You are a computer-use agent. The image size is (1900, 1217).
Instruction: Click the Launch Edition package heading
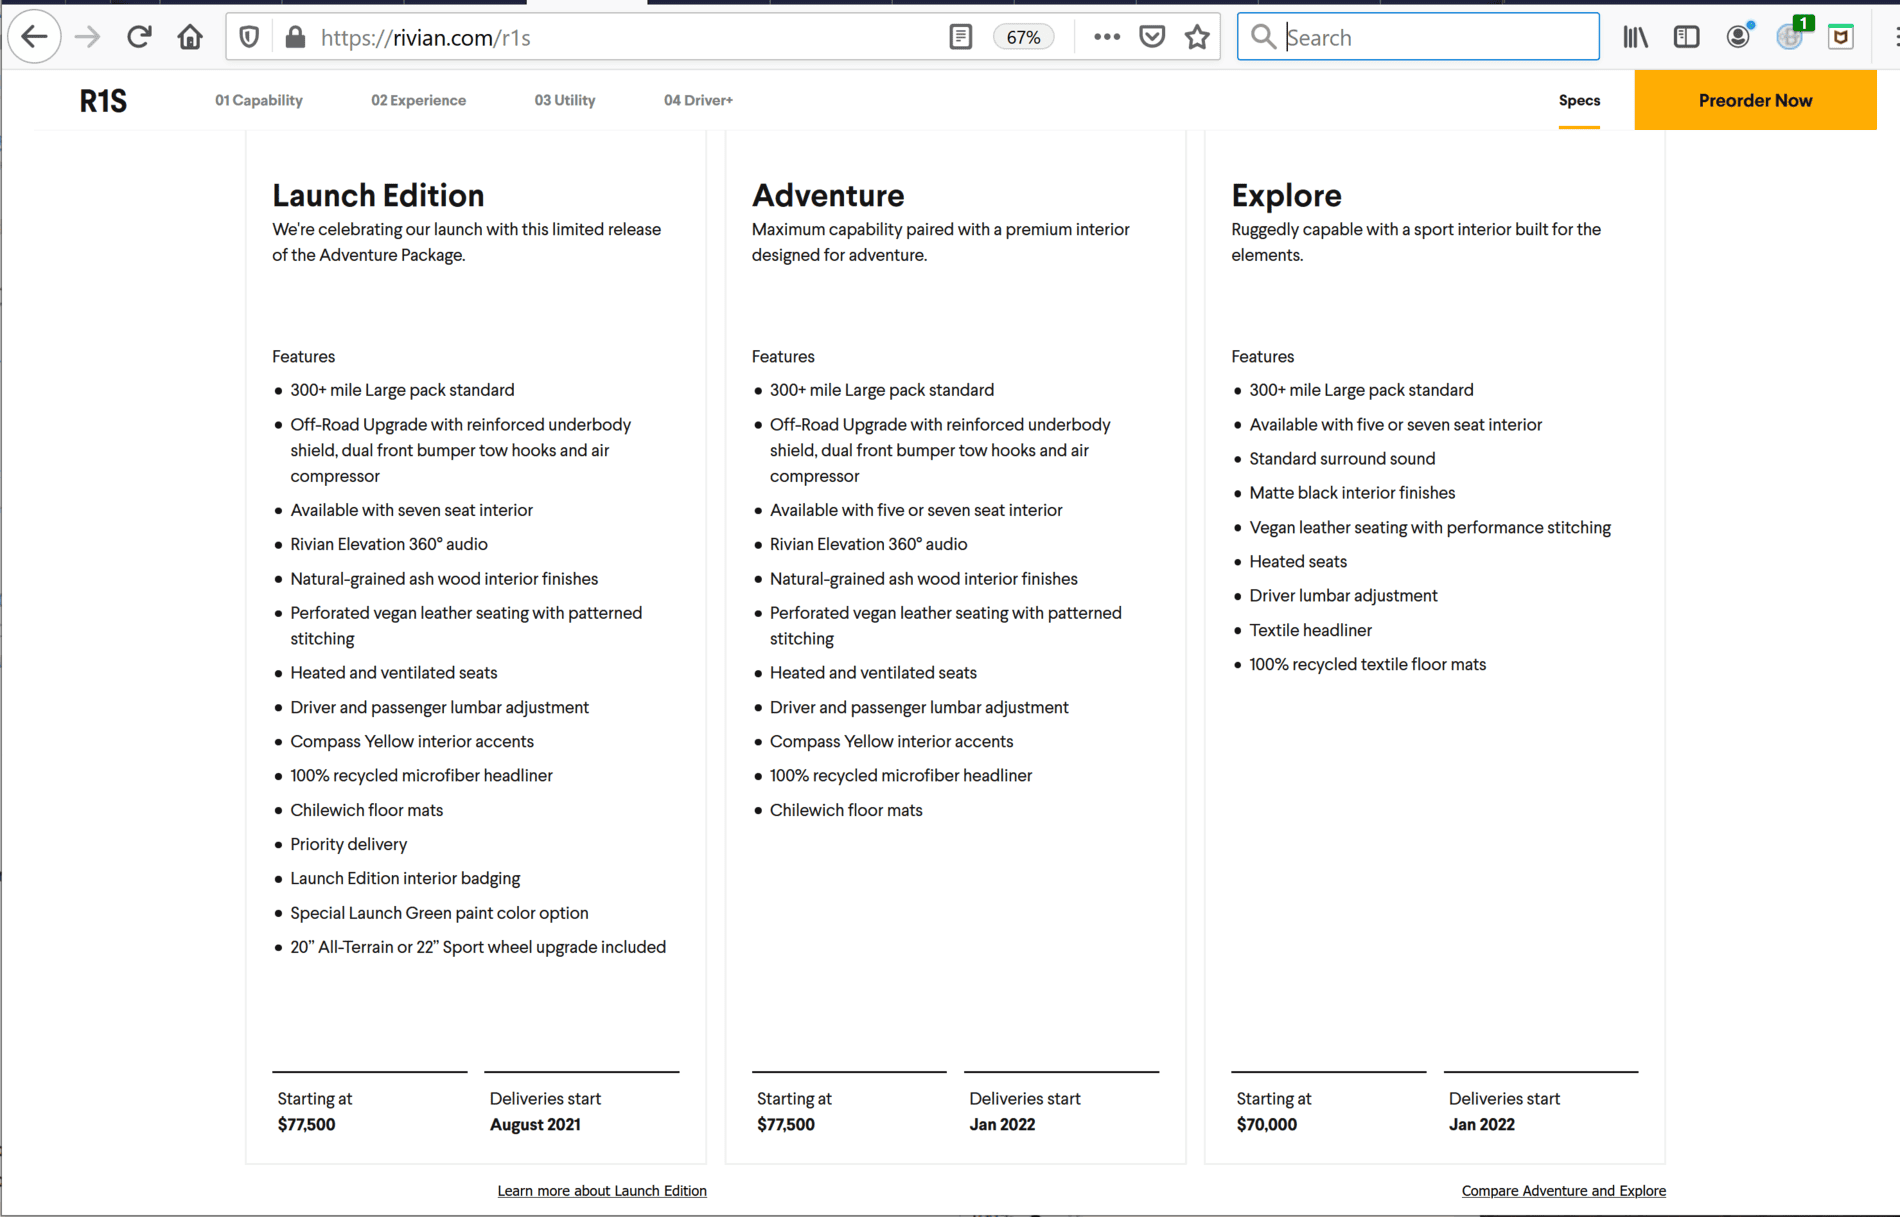(378, 195)
